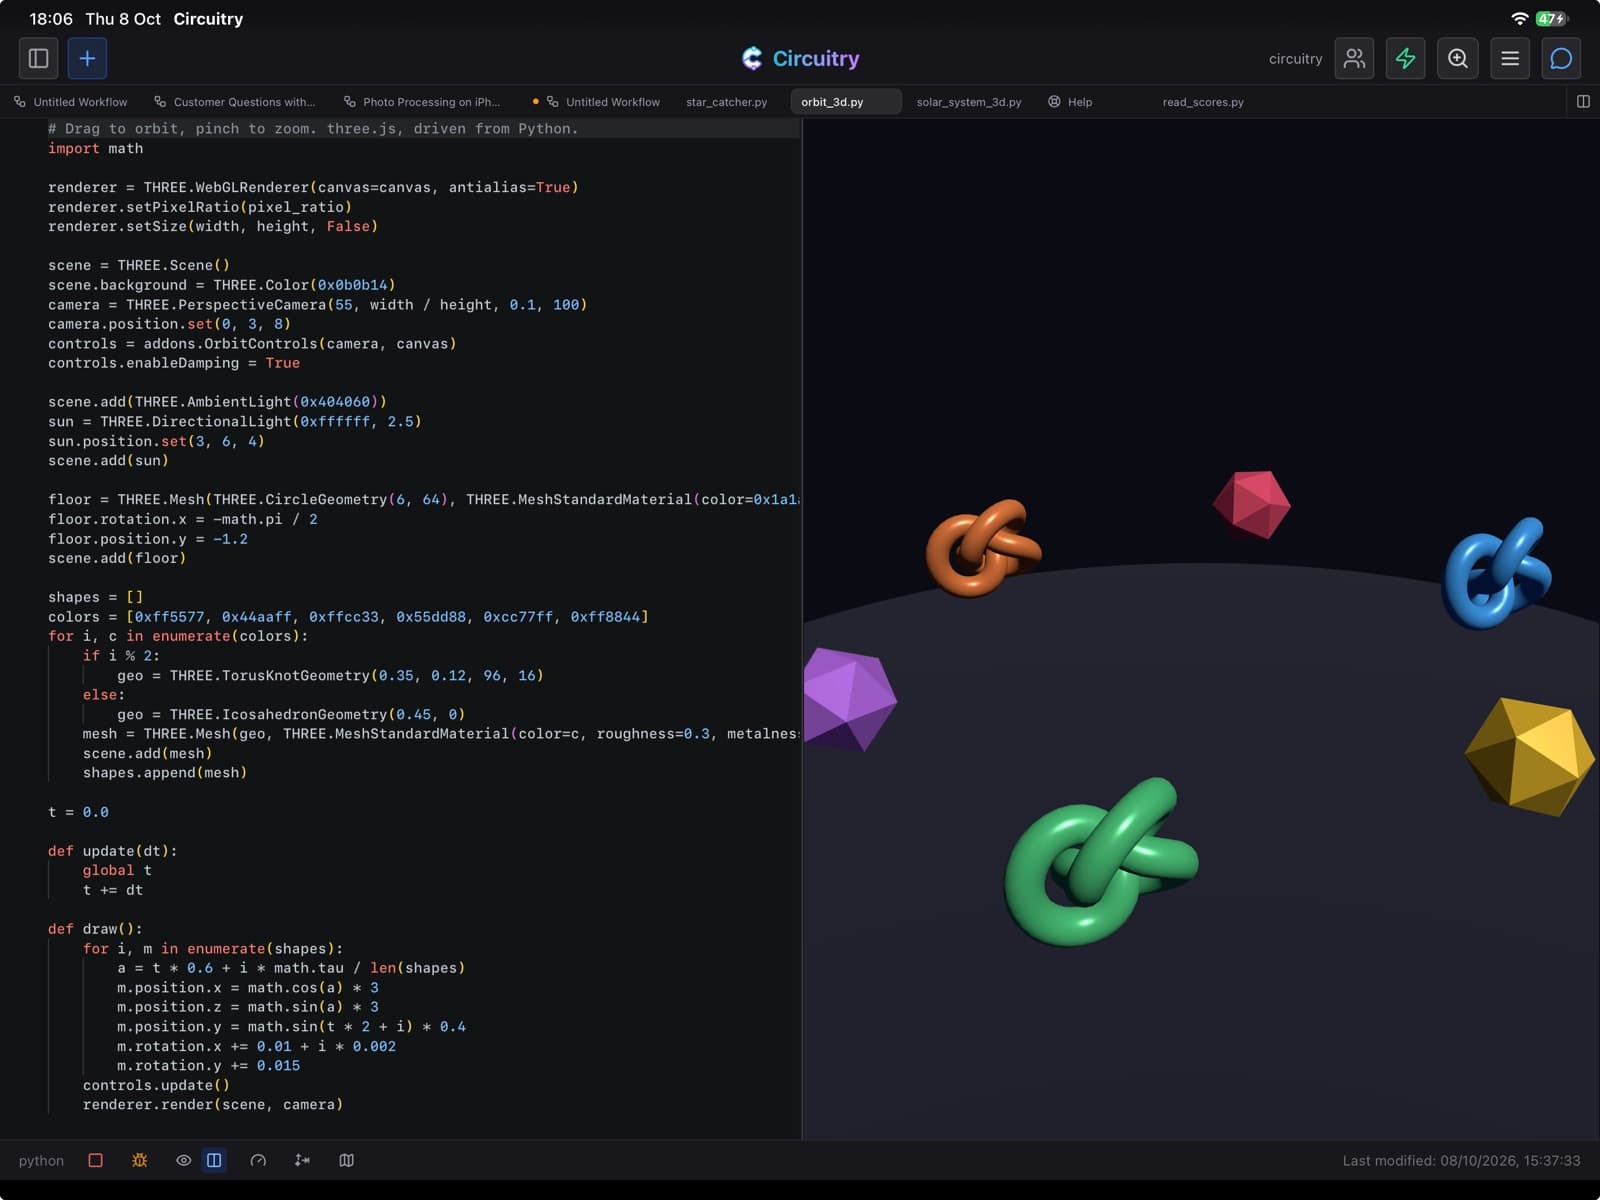1600x1200 pixels.
Task: Click the Last modified timestamp text
Action: pos(1461,1160)
